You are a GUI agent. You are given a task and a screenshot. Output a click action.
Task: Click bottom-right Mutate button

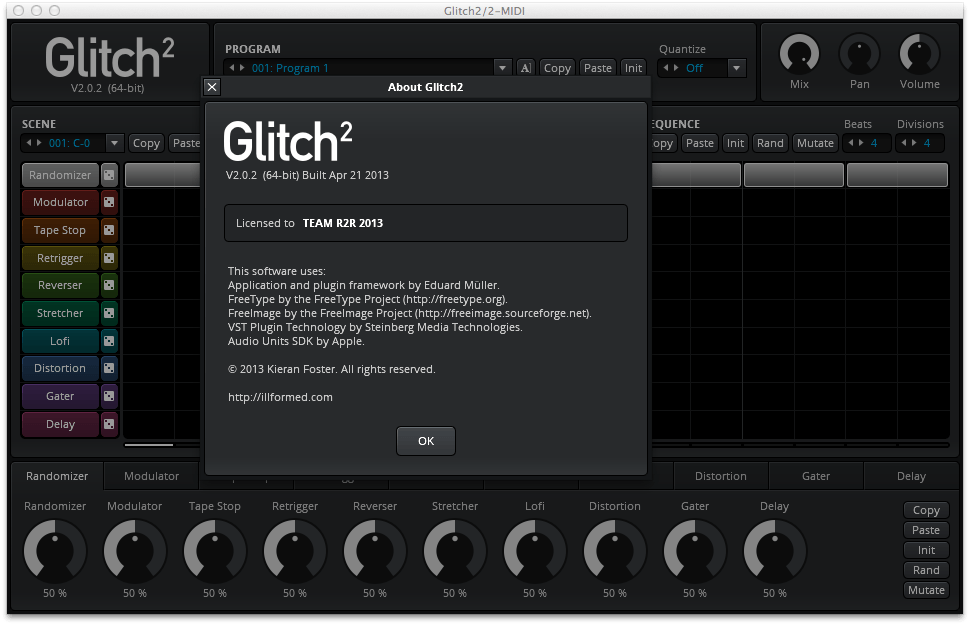pos(926,590)
